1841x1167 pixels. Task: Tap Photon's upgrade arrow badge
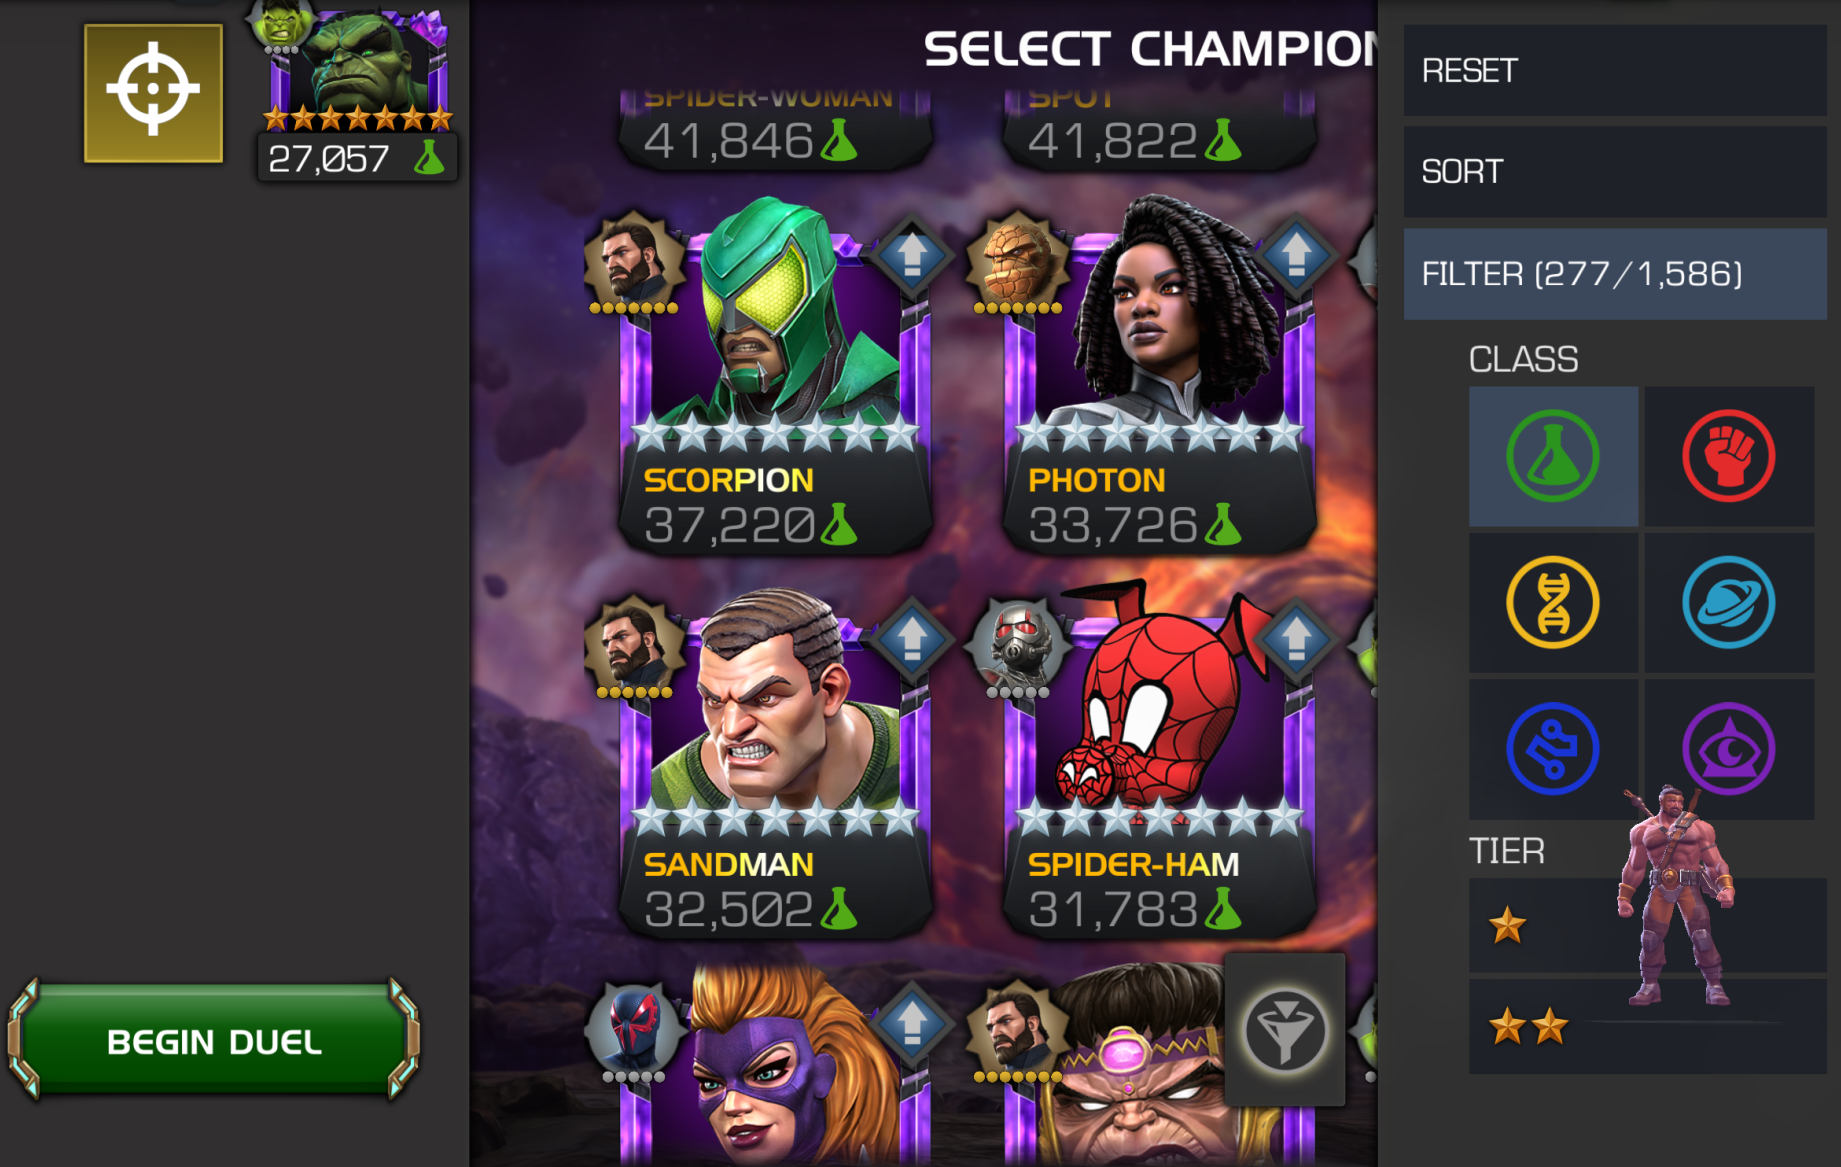[x=1296, y=255]
